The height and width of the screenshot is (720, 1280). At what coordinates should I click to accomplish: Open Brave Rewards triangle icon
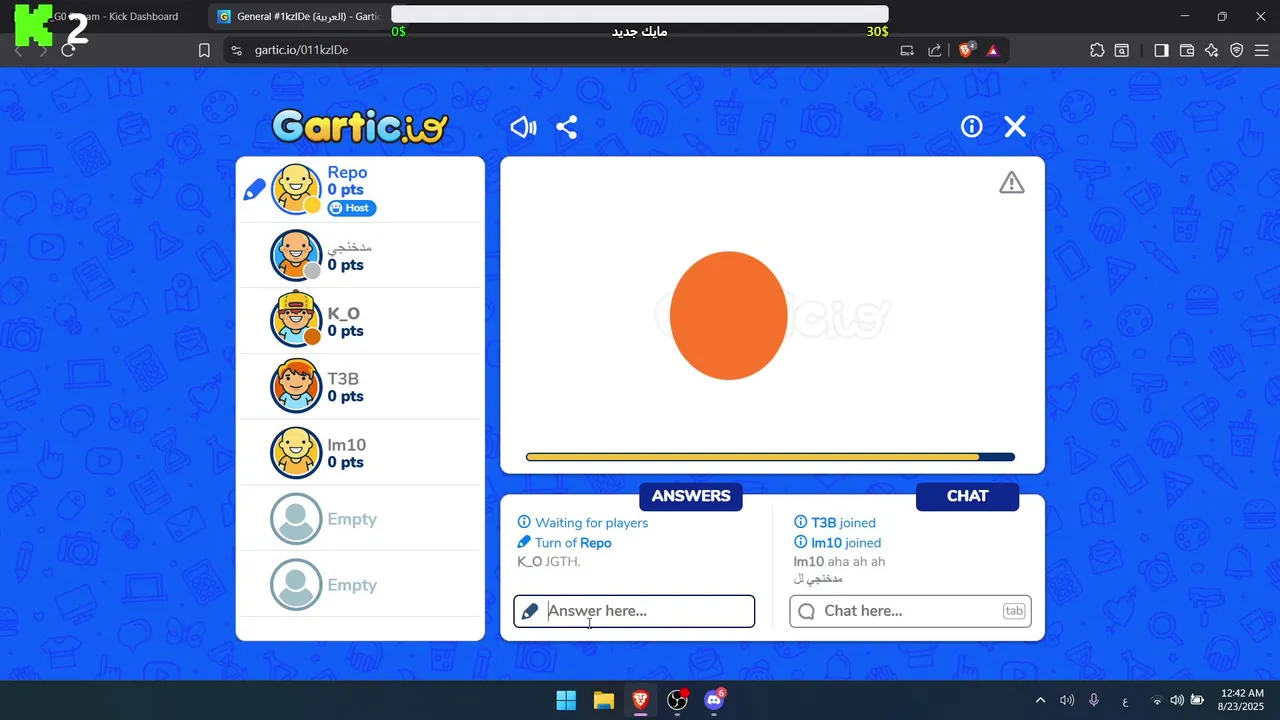pos(993,50)
